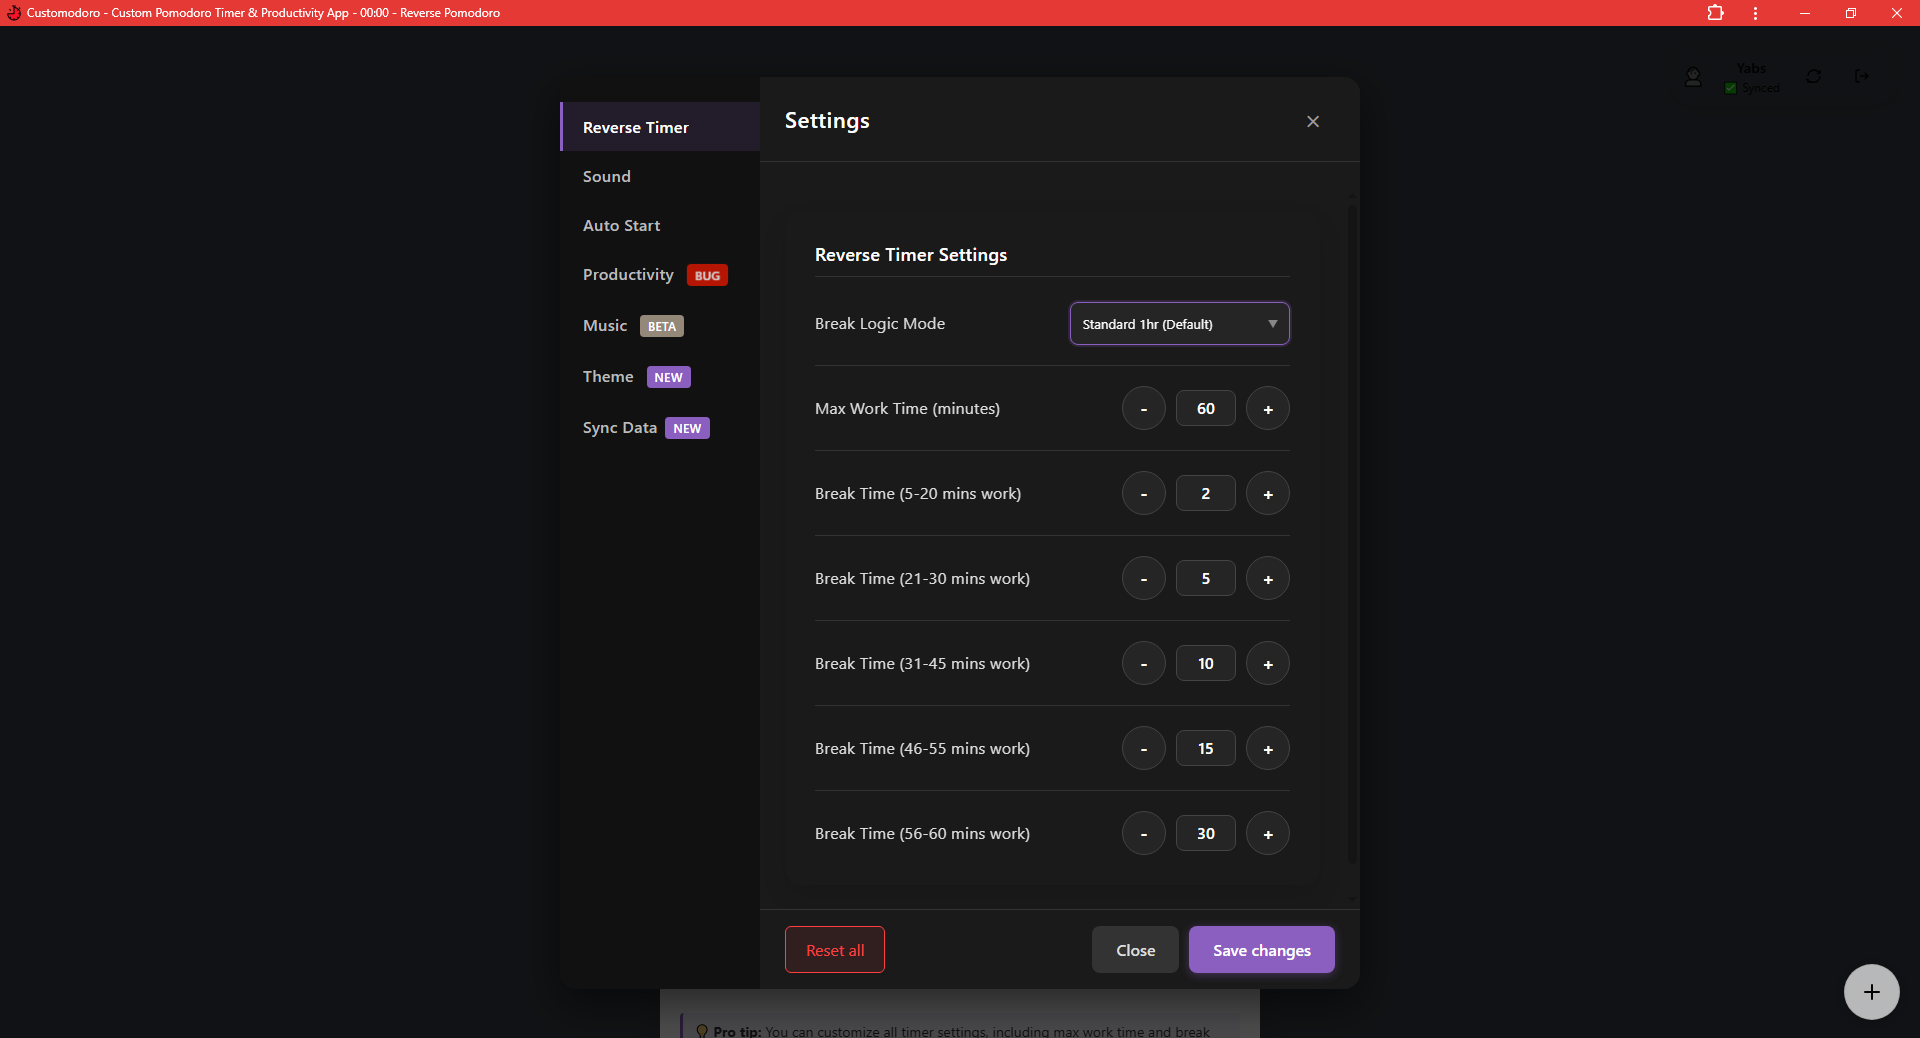The image size is (1920, 1038).
Task: Expand the Break Logic Mode dropdown
Action: [x=1180, y=324]
